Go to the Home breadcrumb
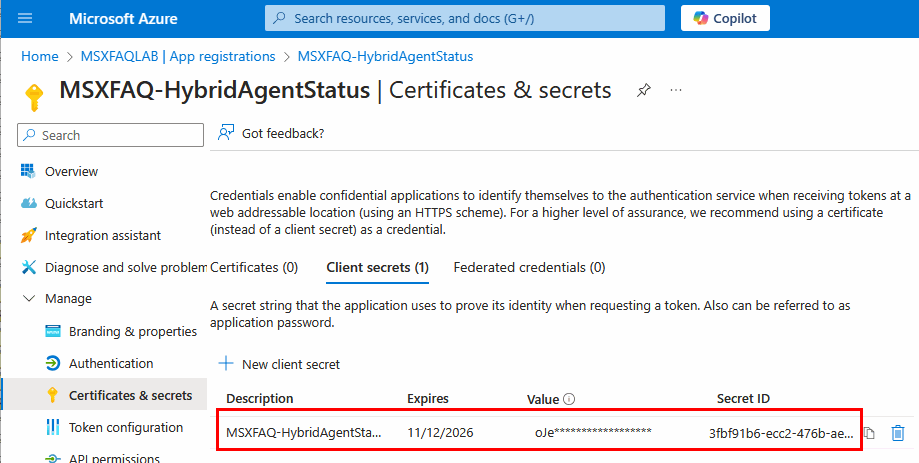This screenshot has width=919, height=463. (40, 56)
